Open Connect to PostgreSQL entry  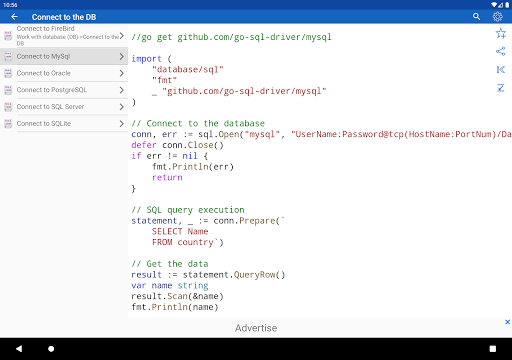[x=64, y=90]
